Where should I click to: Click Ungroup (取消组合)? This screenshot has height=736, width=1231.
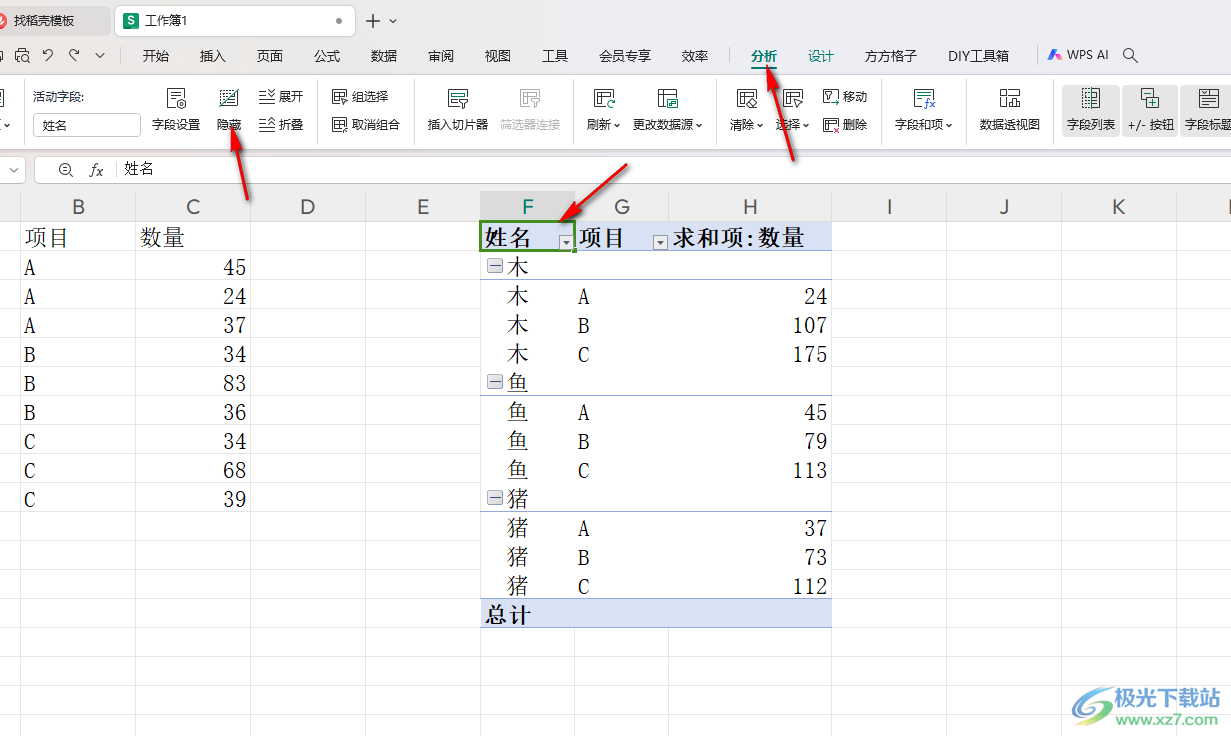pos(366,125)
